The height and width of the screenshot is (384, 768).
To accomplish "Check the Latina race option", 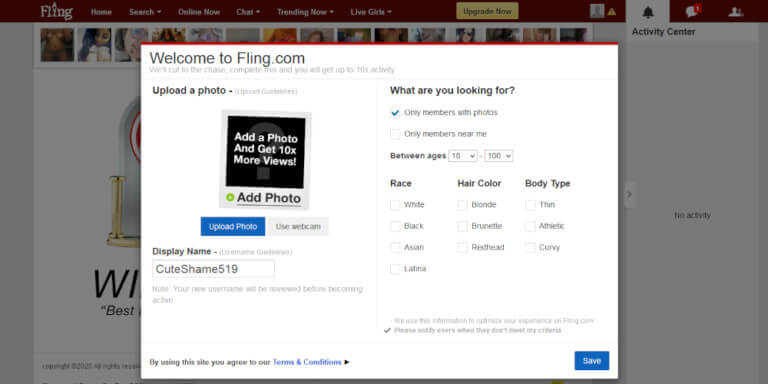I will point(395,269).
